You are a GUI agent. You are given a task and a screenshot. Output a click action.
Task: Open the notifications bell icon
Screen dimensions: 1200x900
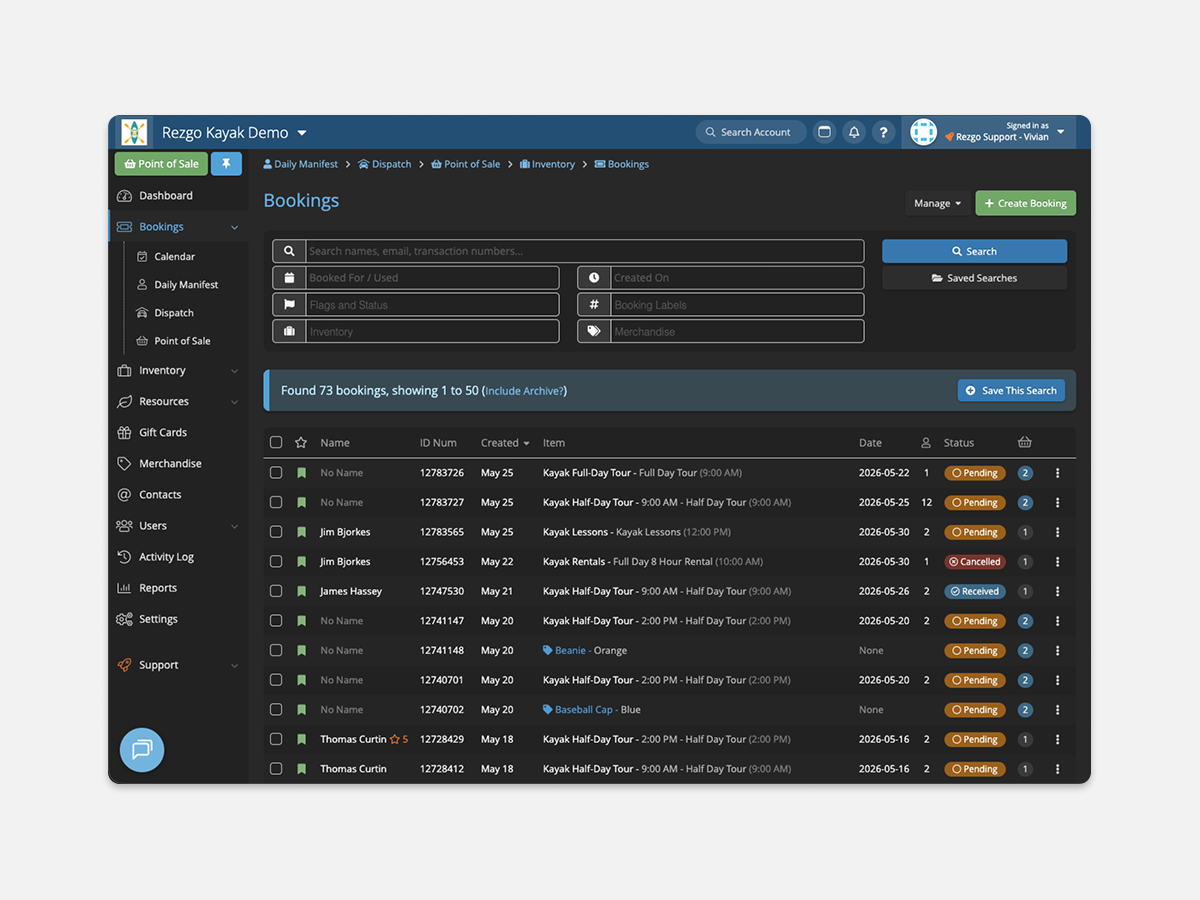pyautogui.click(x=854, y=132)
